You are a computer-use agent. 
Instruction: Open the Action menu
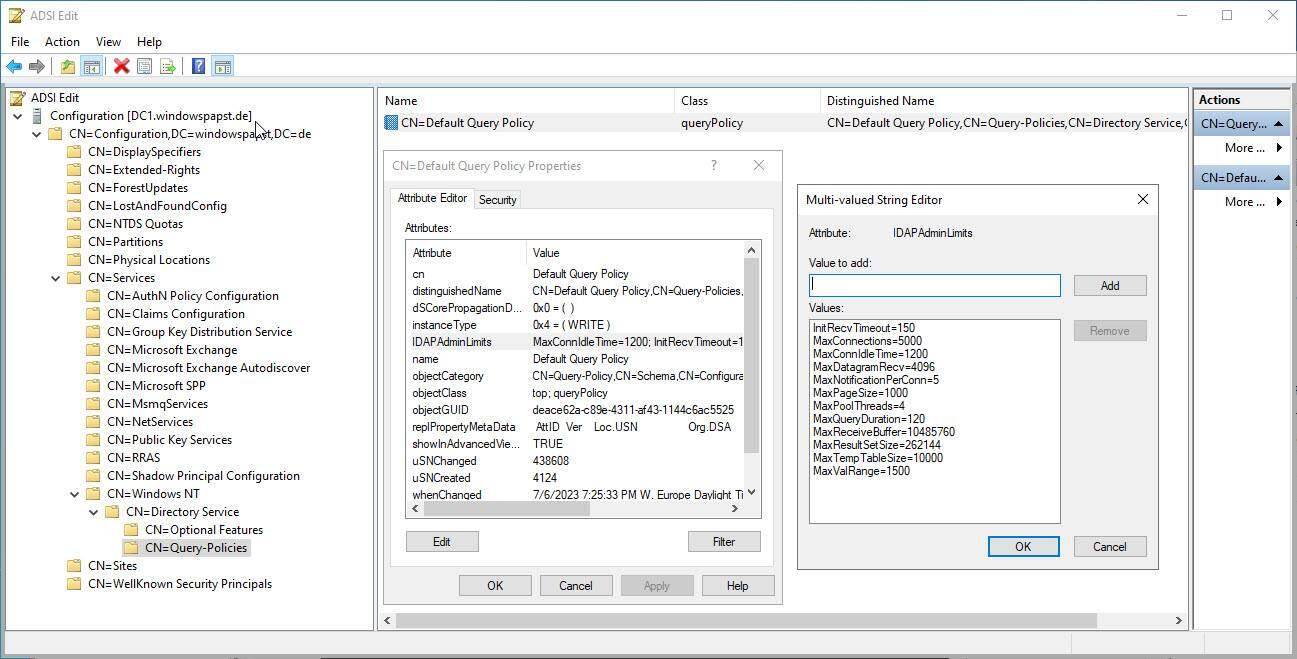[x=61, y=42]
